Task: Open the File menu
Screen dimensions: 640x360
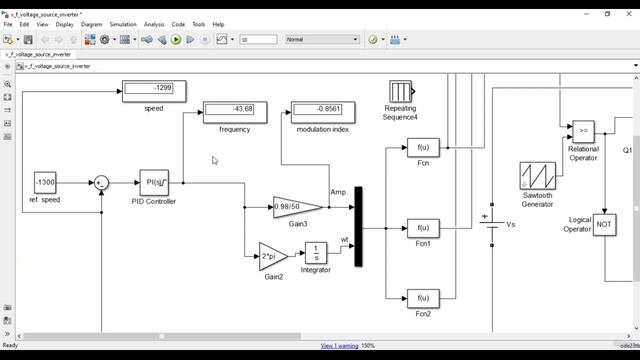Action: tap(8, 24)
